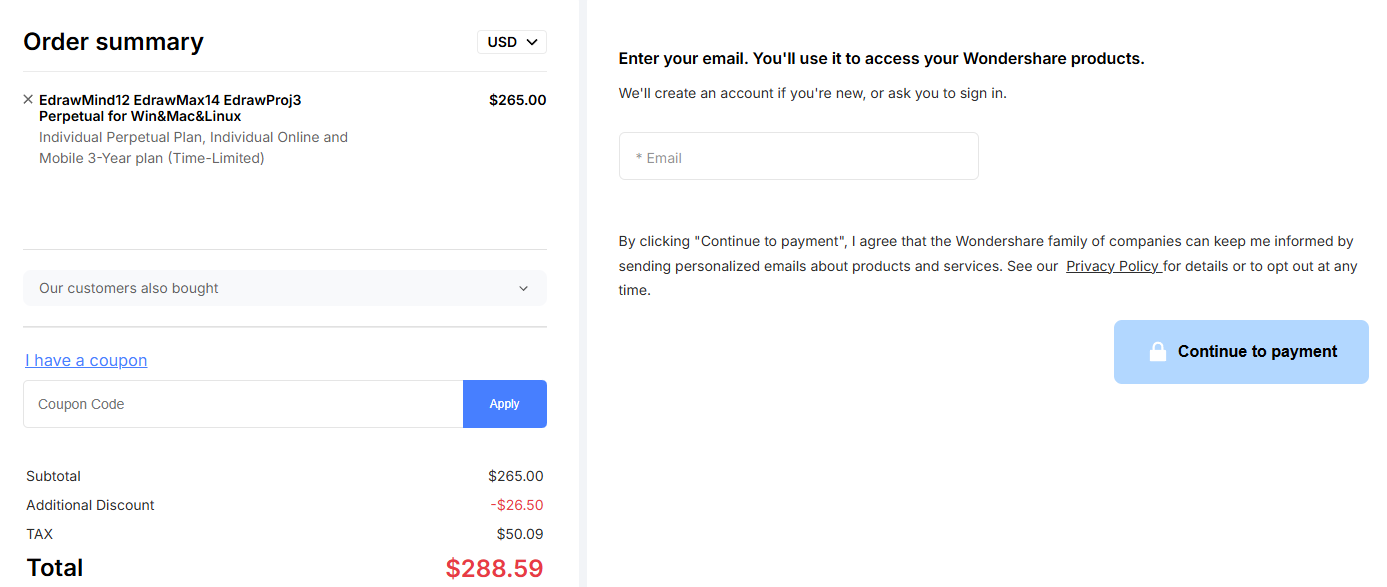Click the Subtotal label
Image resolution: width=1387 pixels, height=587 pixels.
pos(54,476)
